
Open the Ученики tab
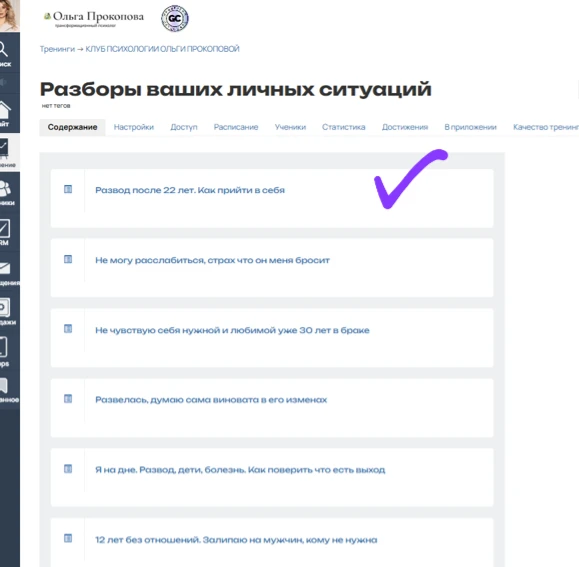(290, 127)
